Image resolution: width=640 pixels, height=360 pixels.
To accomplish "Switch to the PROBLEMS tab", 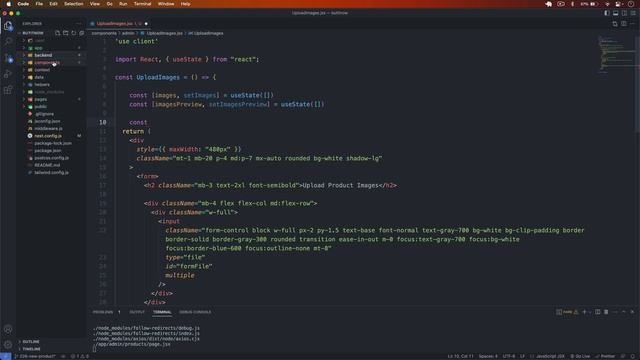I will click(x=103, y=312).
